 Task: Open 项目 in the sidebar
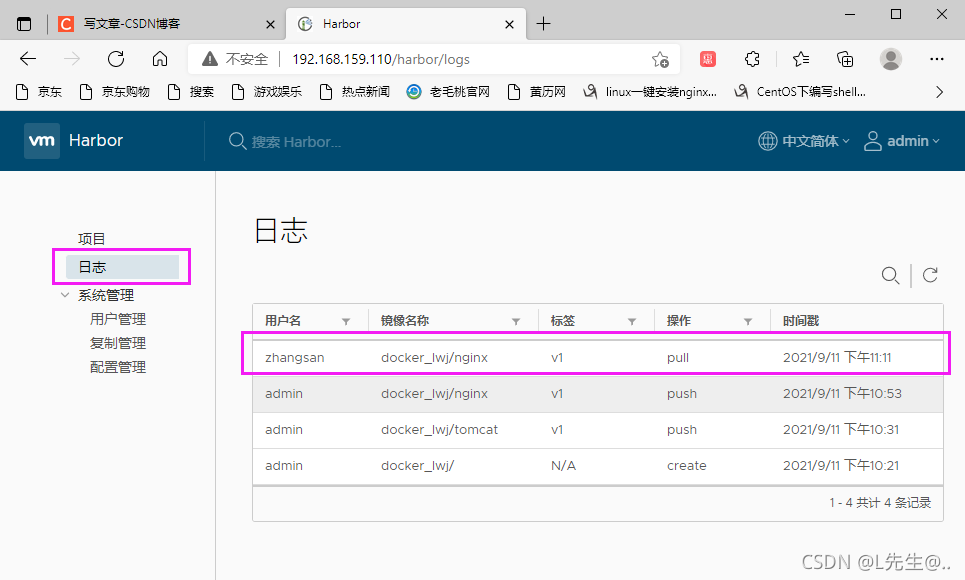pos(92,239)
